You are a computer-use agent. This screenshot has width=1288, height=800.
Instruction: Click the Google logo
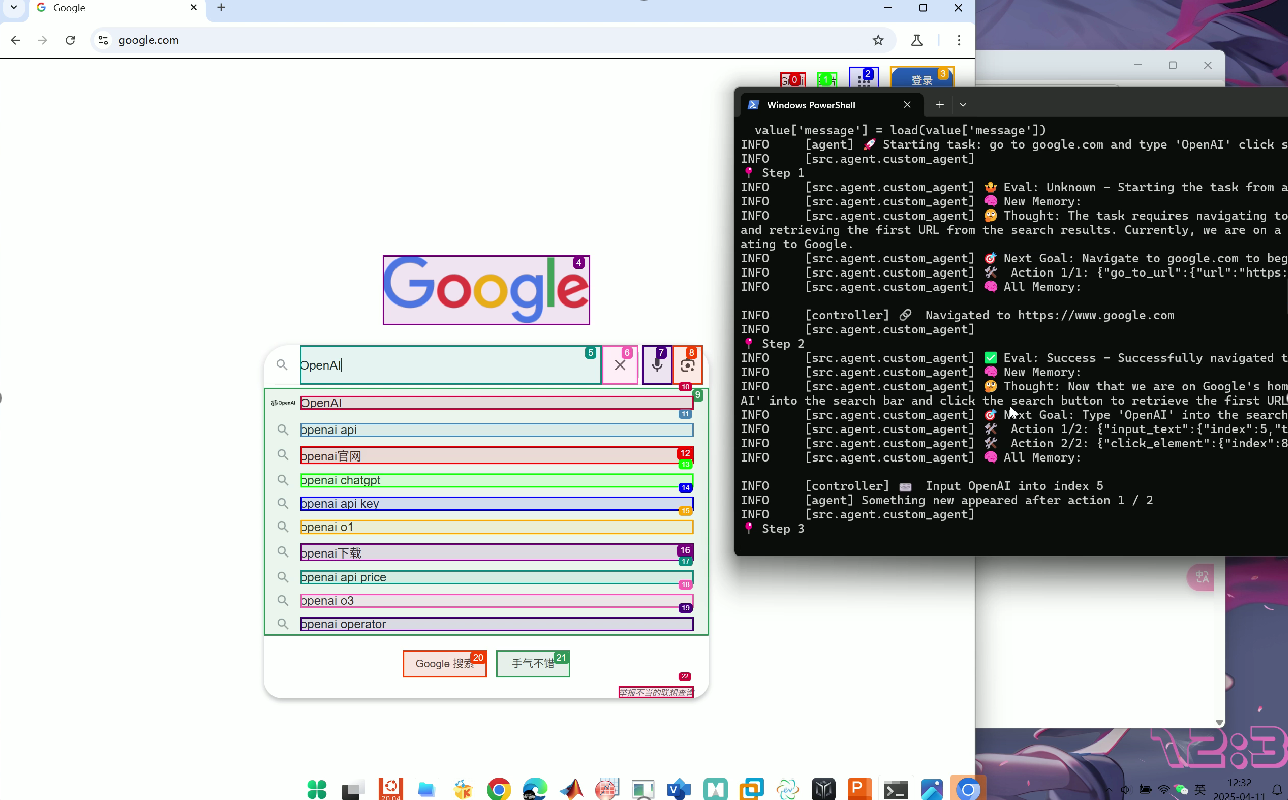tap(486, 290)
